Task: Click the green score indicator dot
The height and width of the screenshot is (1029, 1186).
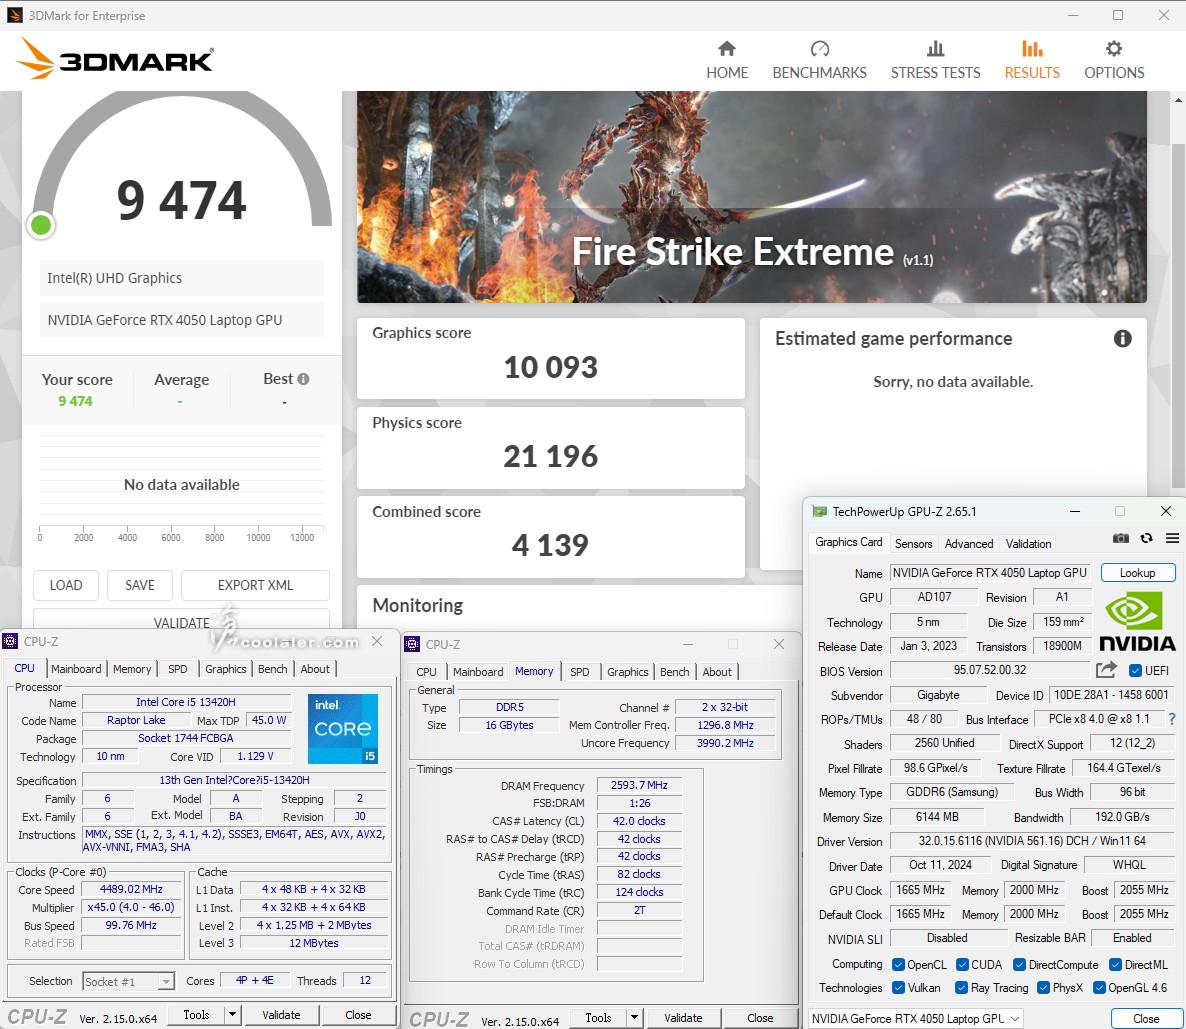Action: tap(41, 225)
